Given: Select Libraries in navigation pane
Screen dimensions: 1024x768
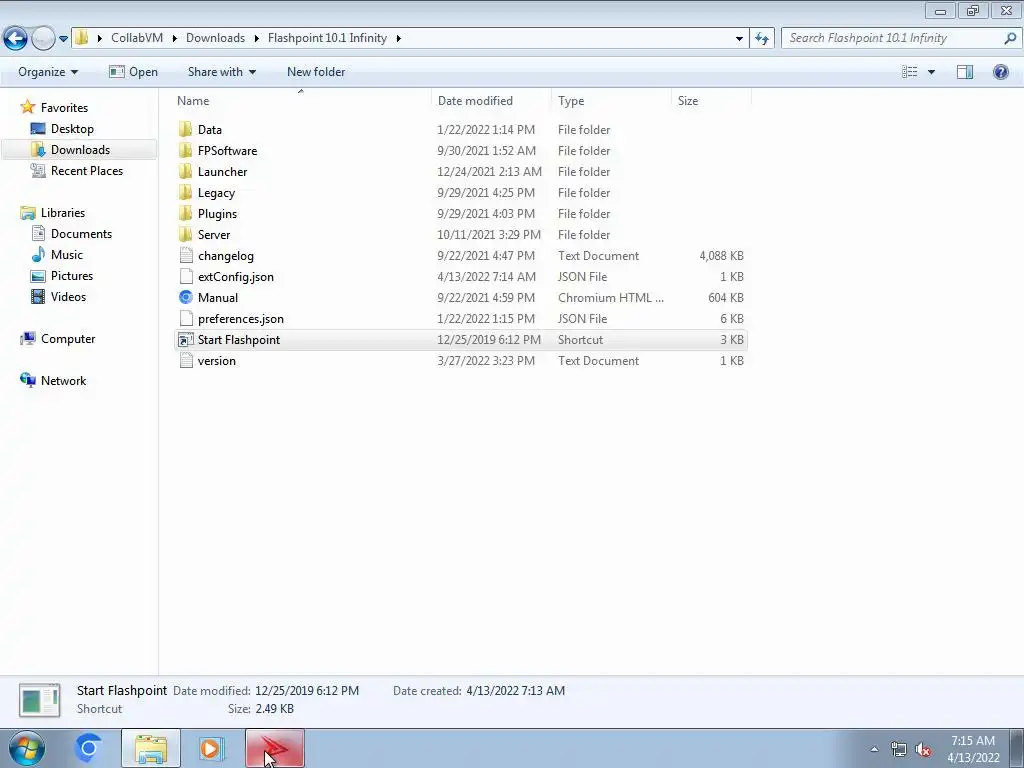Looking at the screenshot, I should (63, 213).
